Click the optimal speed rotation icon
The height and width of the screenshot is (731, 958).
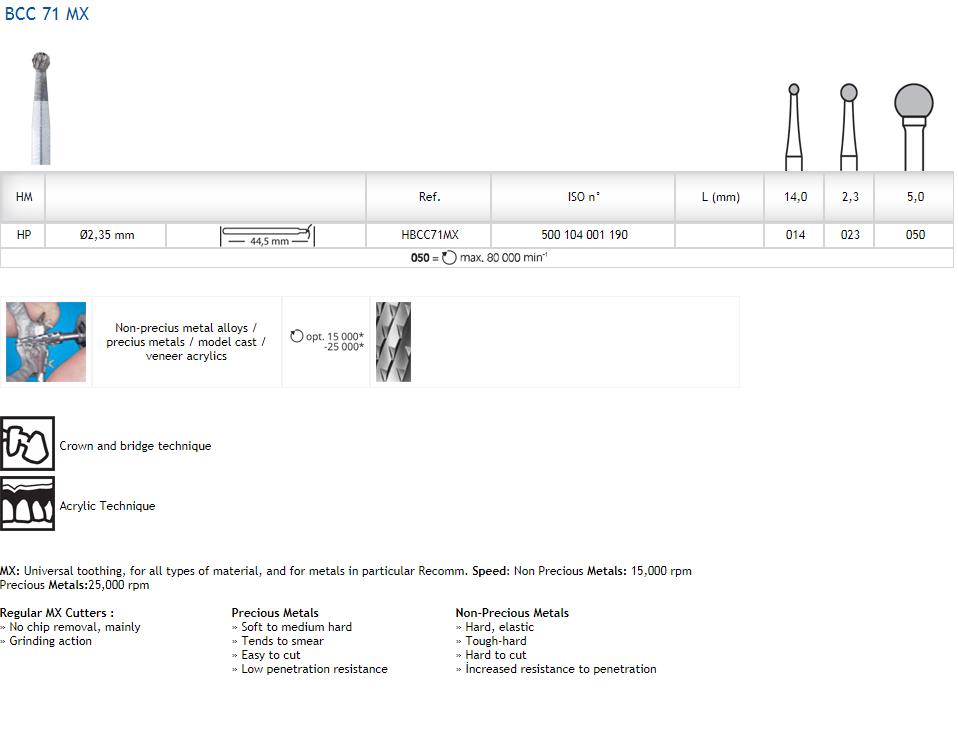(297, 336)
